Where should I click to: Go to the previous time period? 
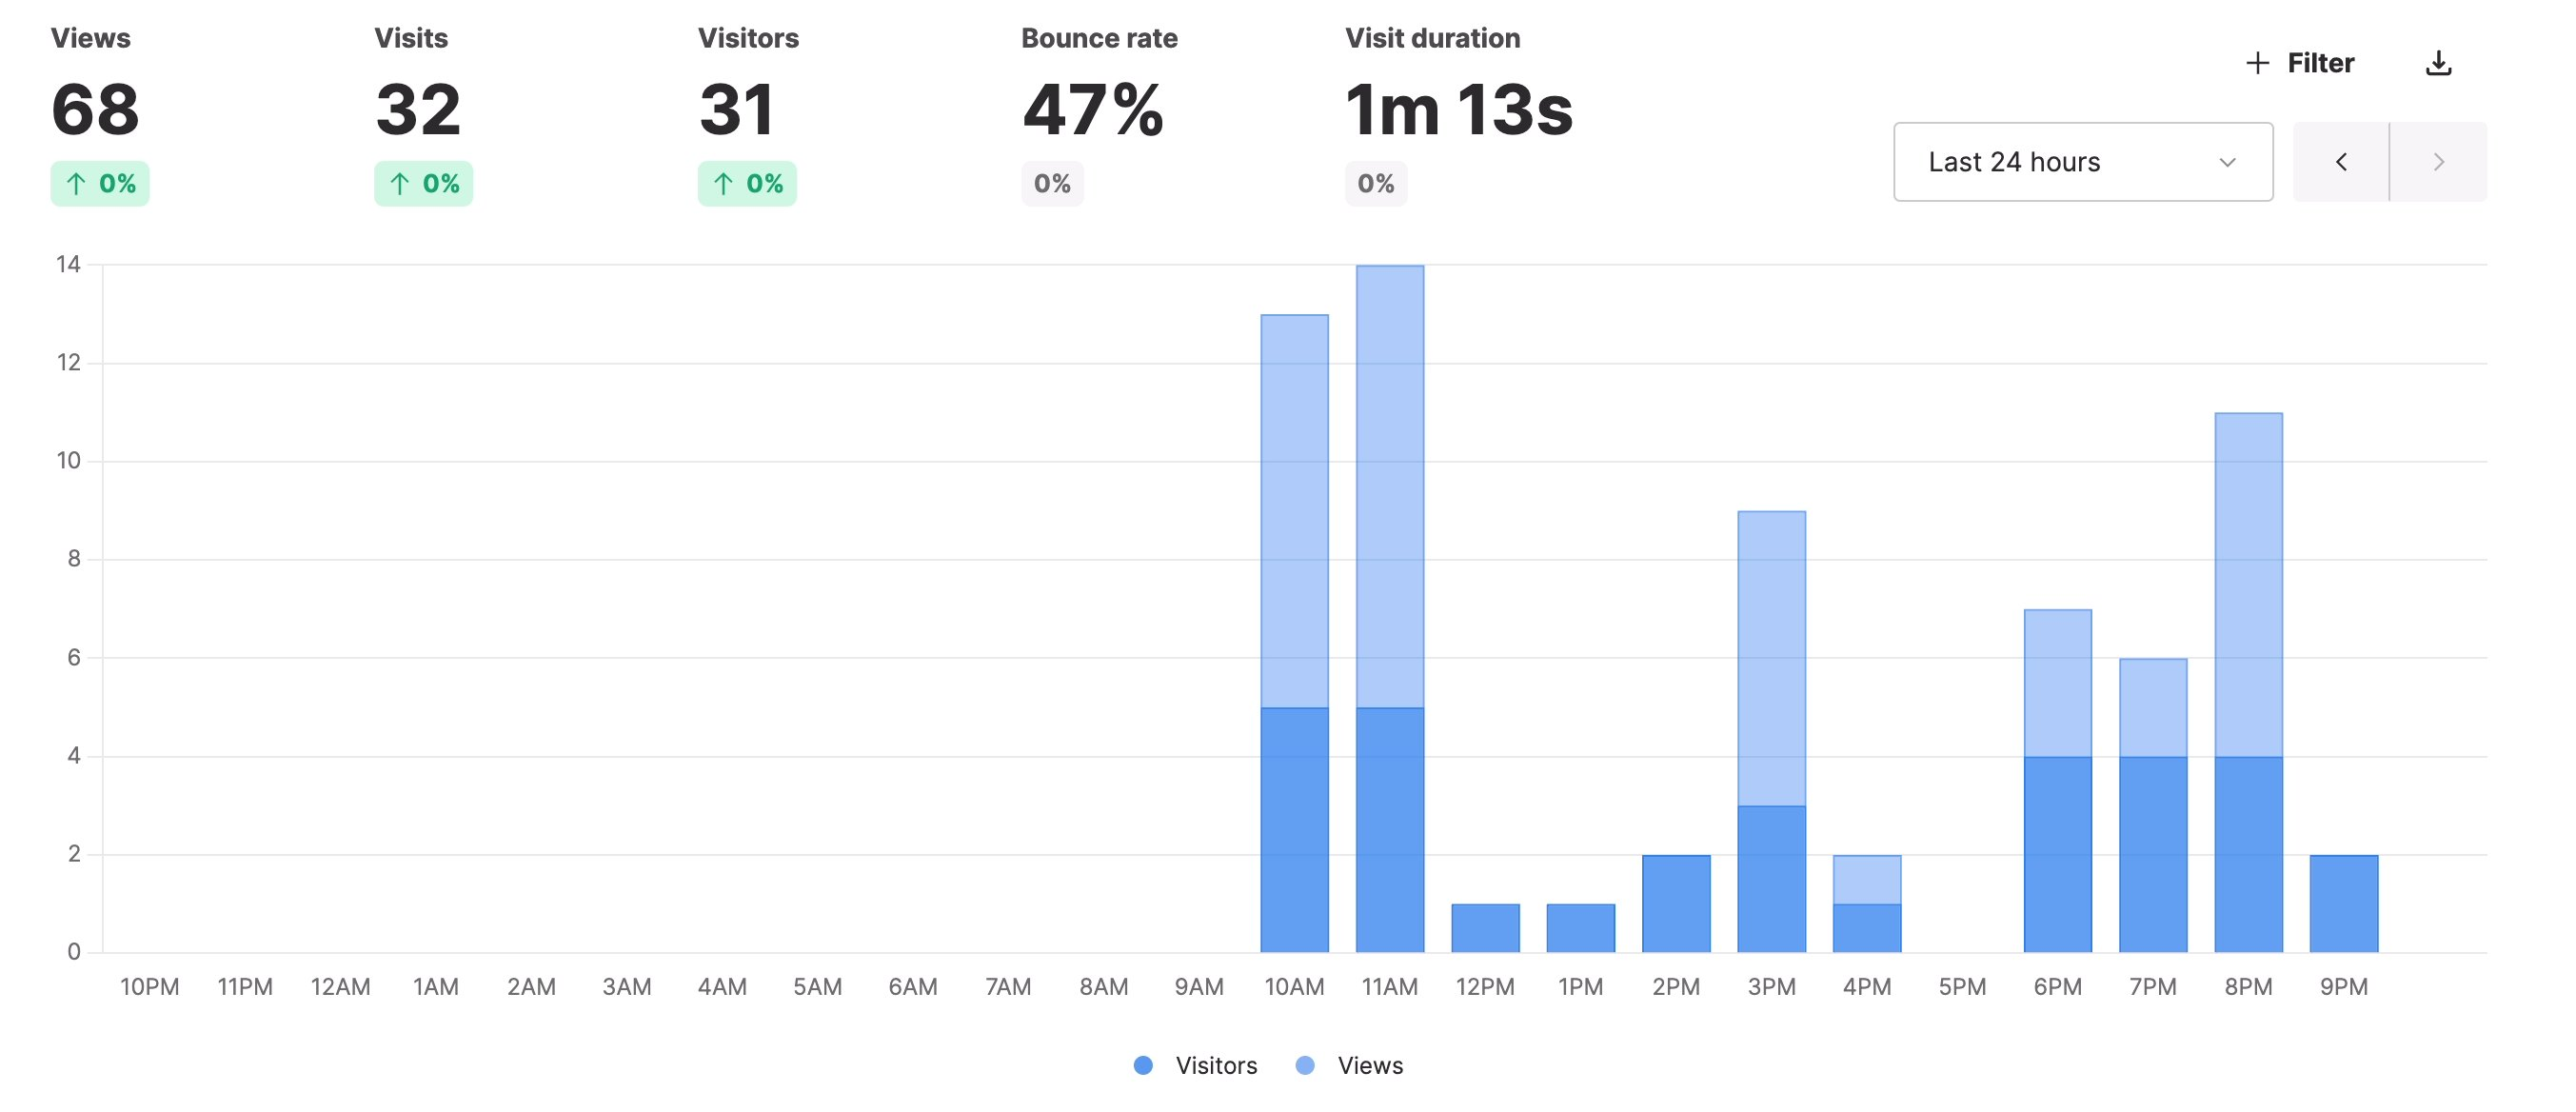pos(2340,162)
